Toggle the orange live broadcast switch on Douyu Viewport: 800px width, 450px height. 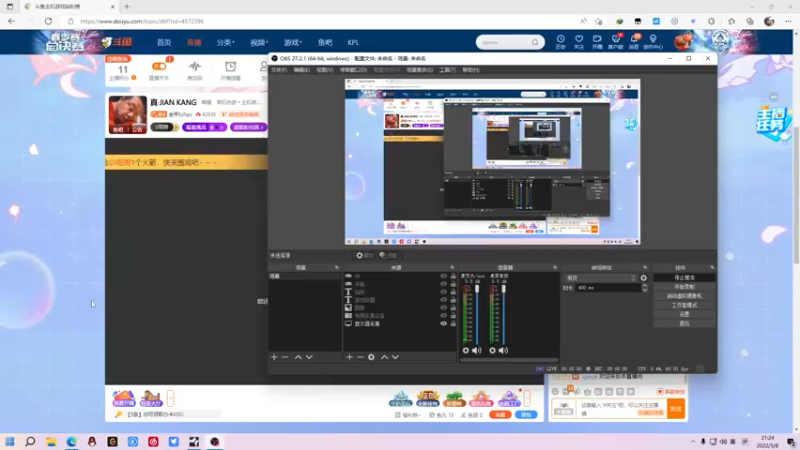pyautogui.click(x=159, y=66)
